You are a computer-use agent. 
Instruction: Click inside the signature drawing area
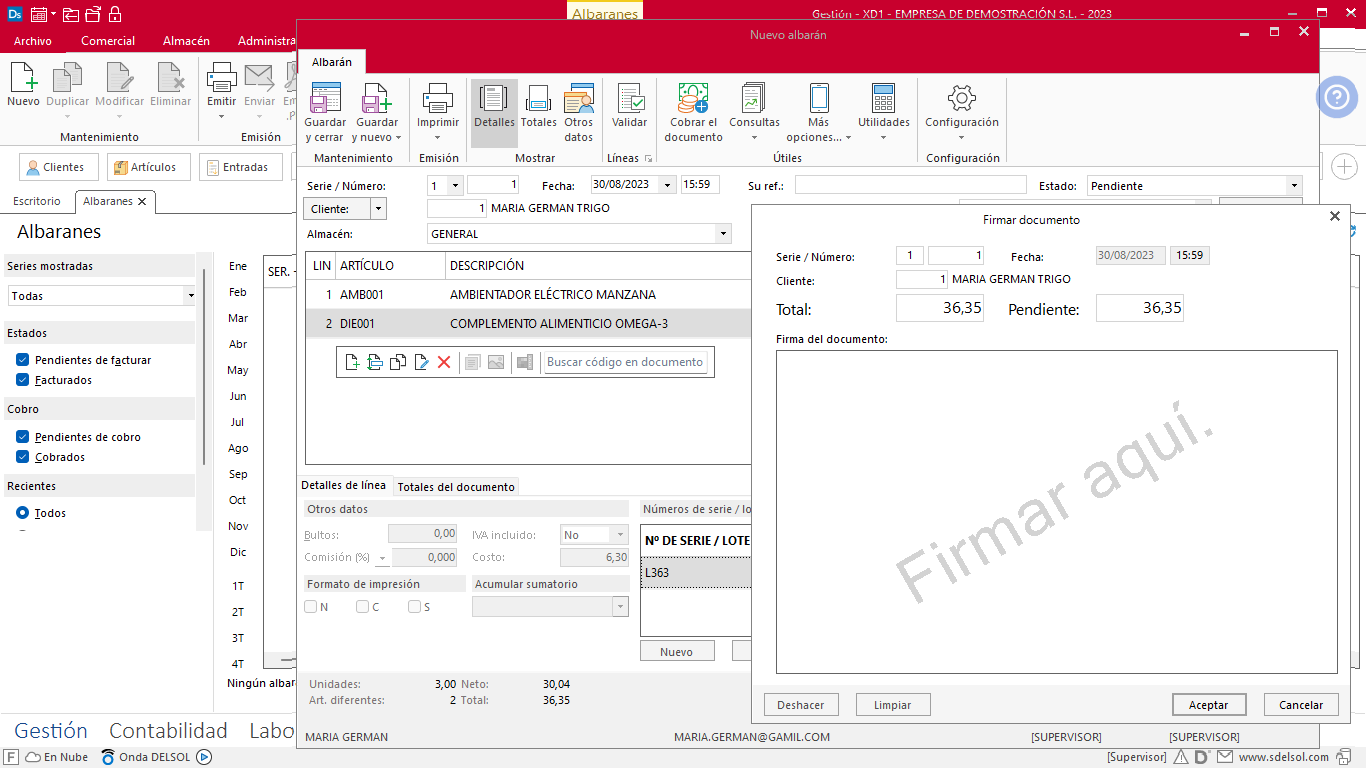coord(1056,512)
